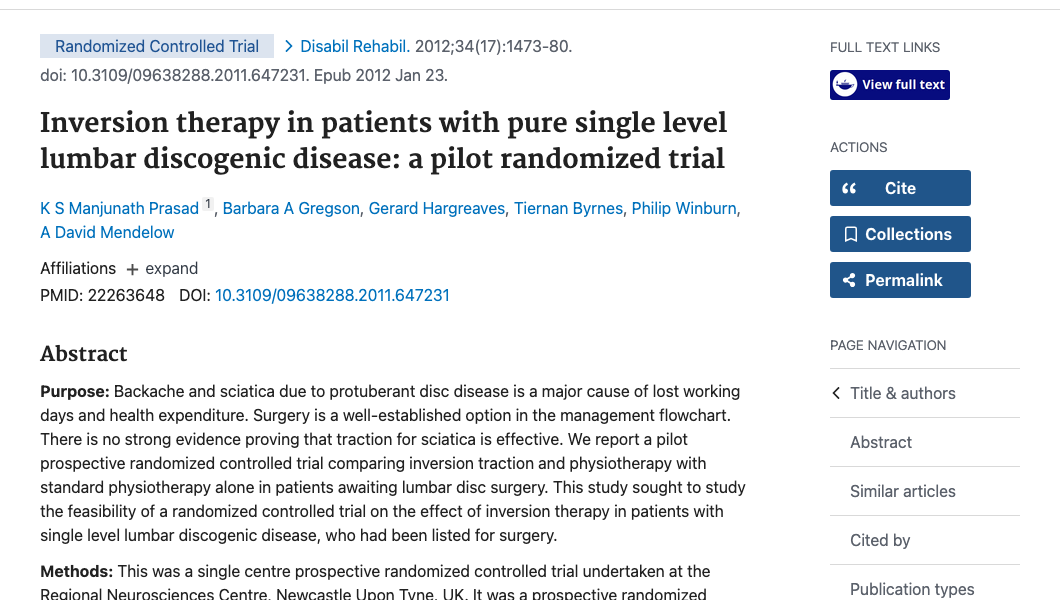Click the Cite button

coord(900,187)
